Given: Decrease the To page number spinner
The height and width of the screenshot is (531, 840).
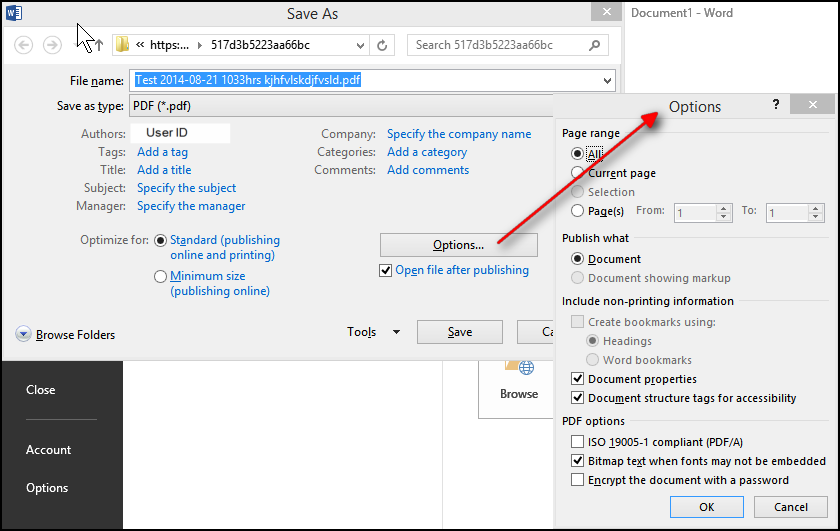Looking at the screenshot, I should 815,217.
